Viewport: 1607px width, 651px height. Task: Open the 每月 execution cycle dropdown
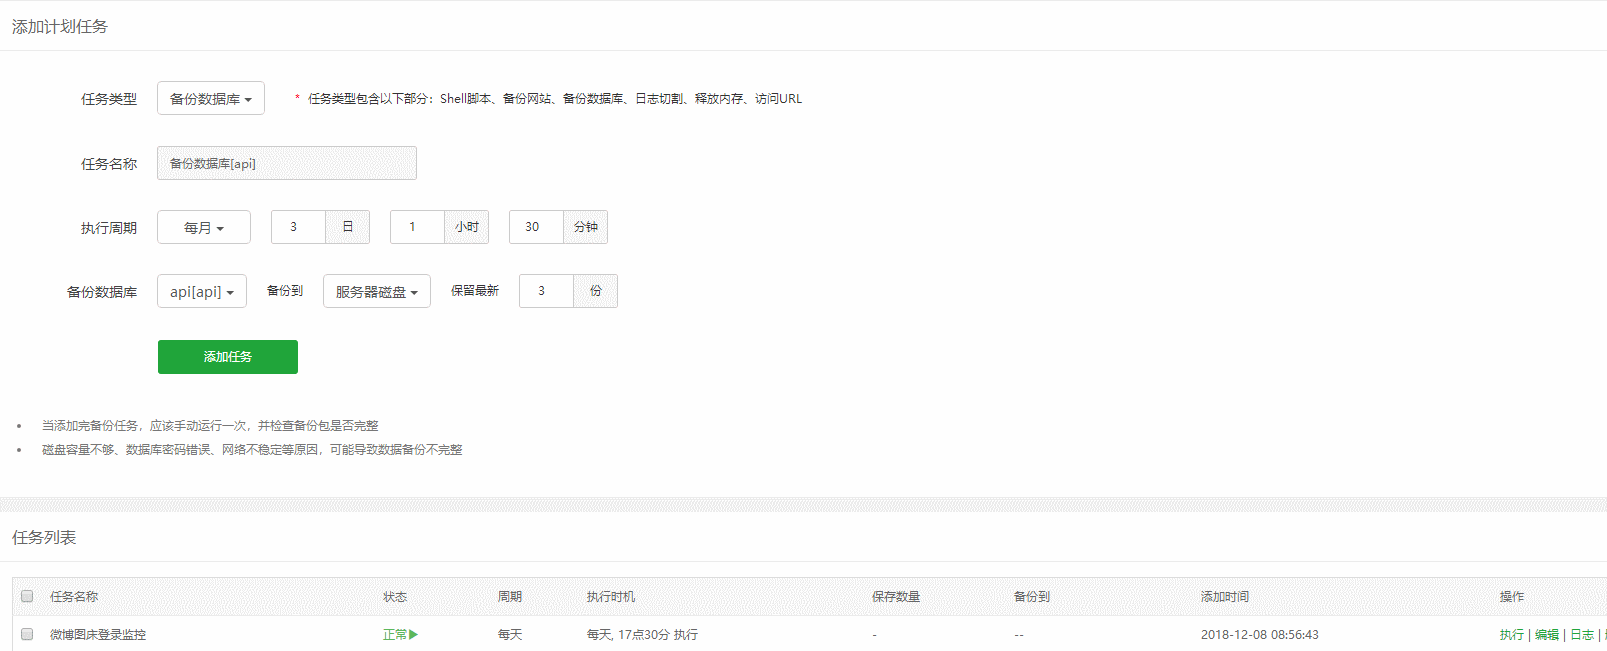click(x=204, y=227)
